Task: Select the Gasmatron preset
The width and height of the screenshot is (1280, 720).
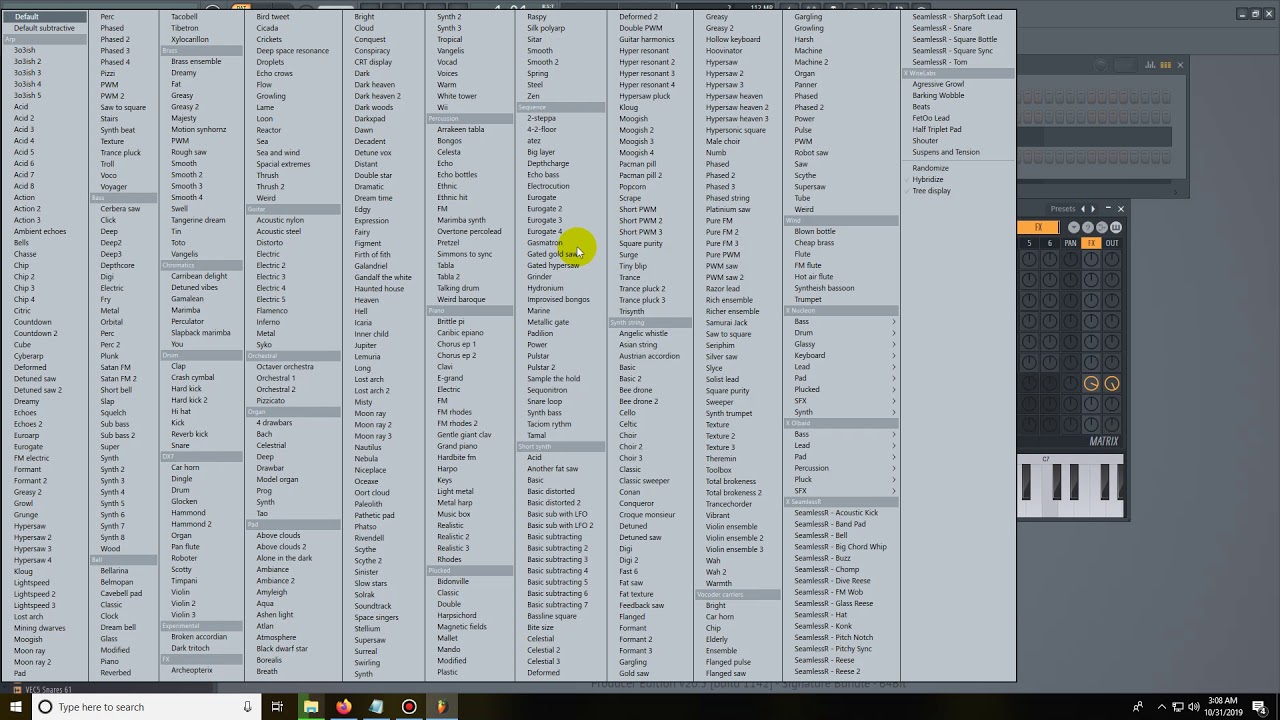Action: coord(545,243)
